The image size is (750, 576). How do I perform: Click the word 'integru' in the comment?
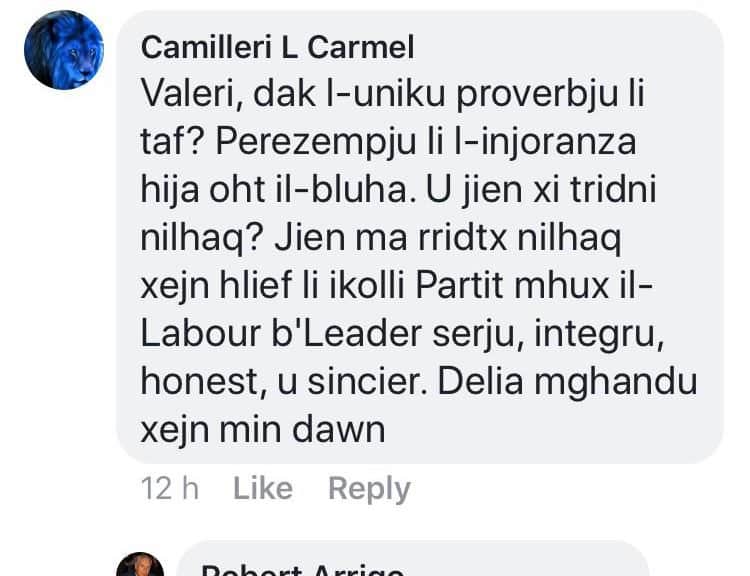(x=599, y=333)
